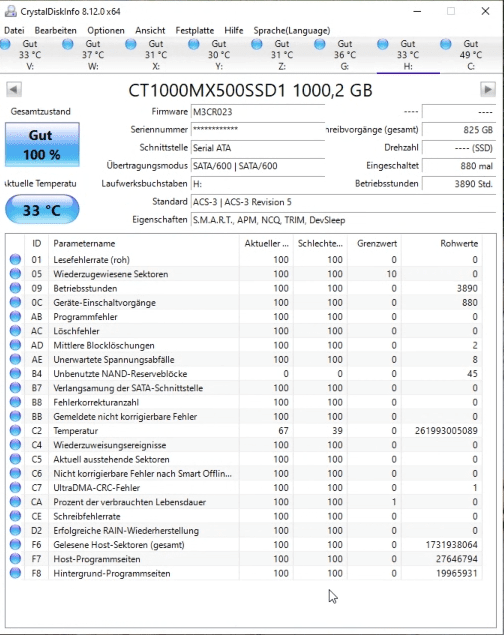Screen dimensions: 504x635
Task: Open the Bearbeiten menu
Action: coord(55,30)
